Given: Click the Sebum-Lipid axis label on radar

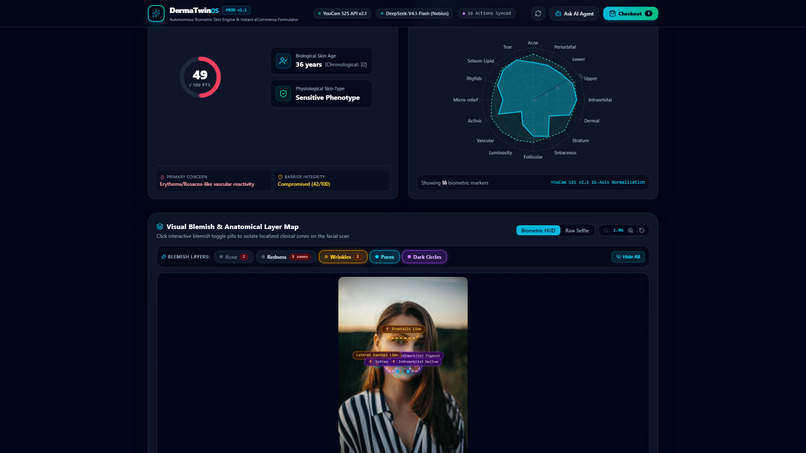Looking at the screenshot, I should click(x=481, y=61).
